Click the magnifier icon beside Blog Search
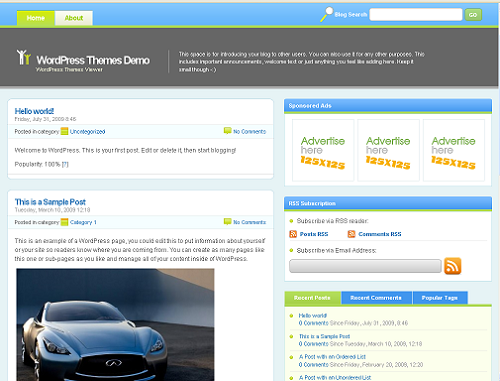The height and width of the screenshot is (381, 500). click(x=326, y=14)
